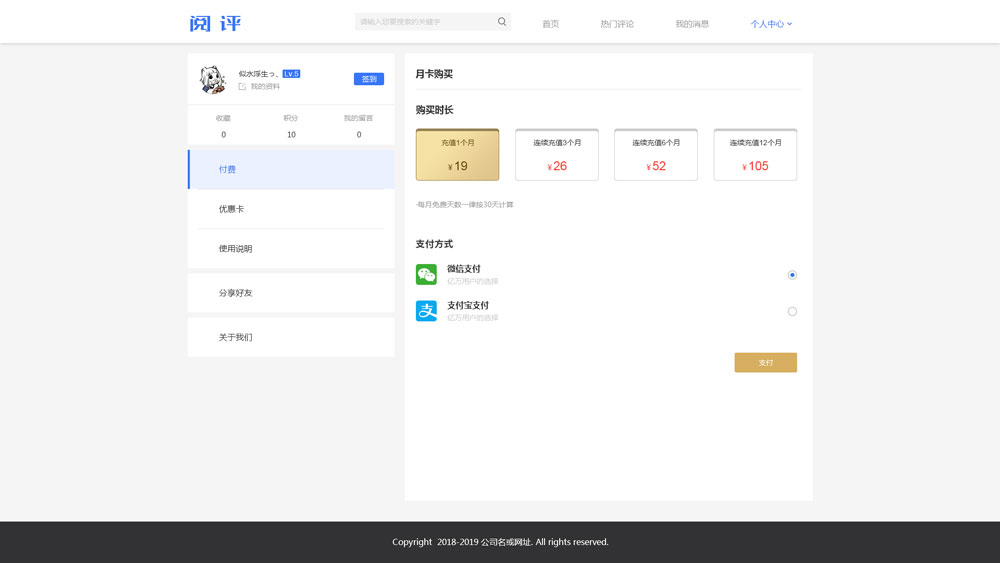Go to 热门评论 in the top navigation
The width and height of the screenshot is (1000, 563).
(x=617, y=24)
